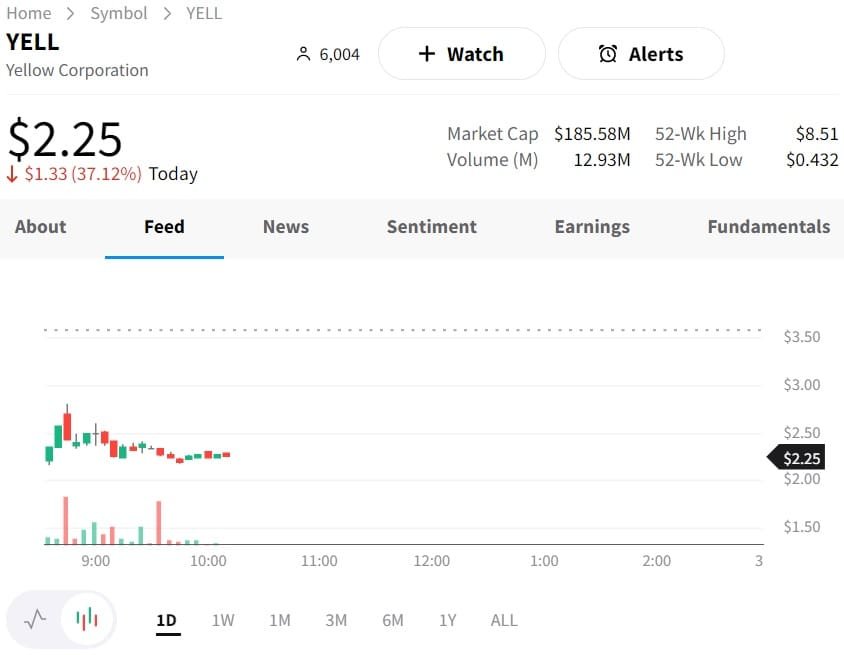Viewport: 844px width, 655px height.
Task: Show the 6M chart range
Action: [393, 620]
